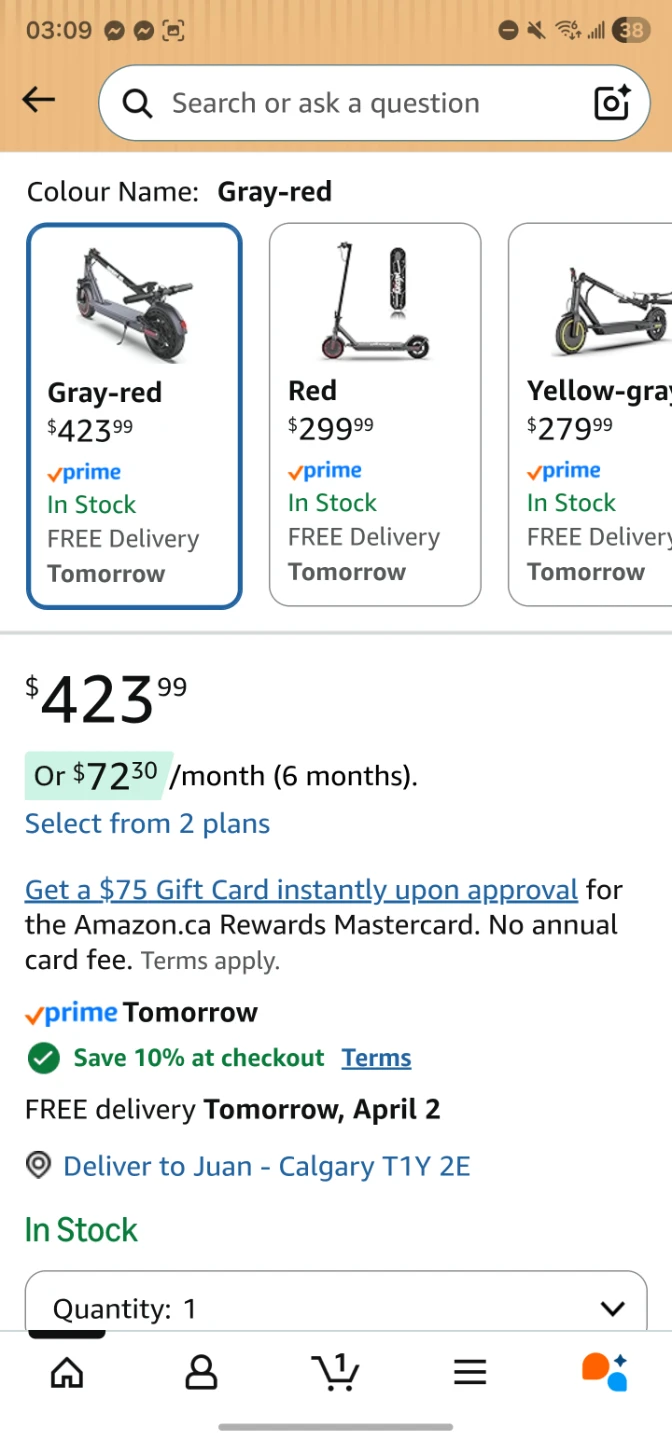The image size is (672, 1440).
Task: Tap the green Save 10% checkmark
Action: click(x=43, y=1058)
